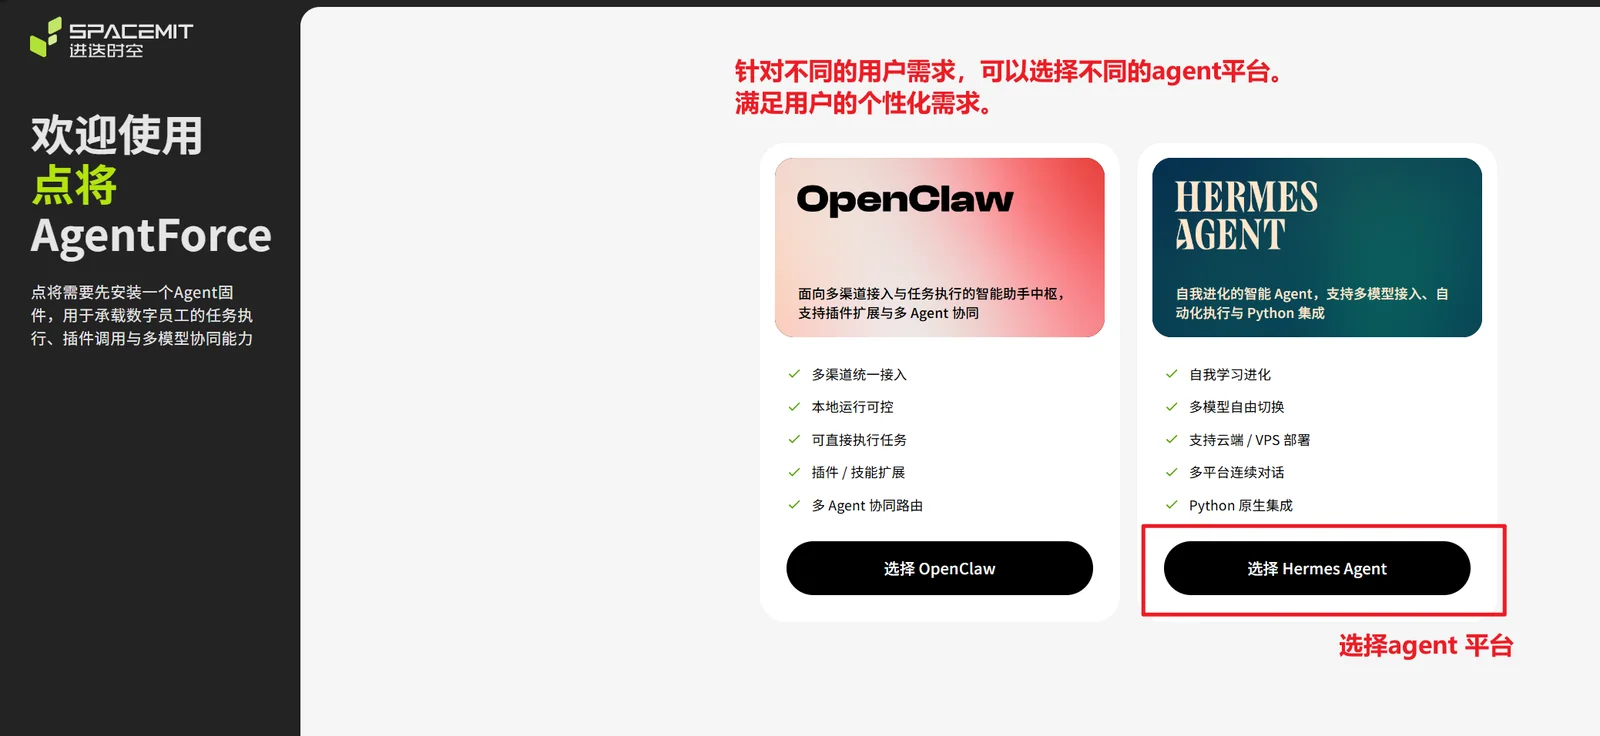Click checkmark beside 多平台连续对话

point(1171,472)
